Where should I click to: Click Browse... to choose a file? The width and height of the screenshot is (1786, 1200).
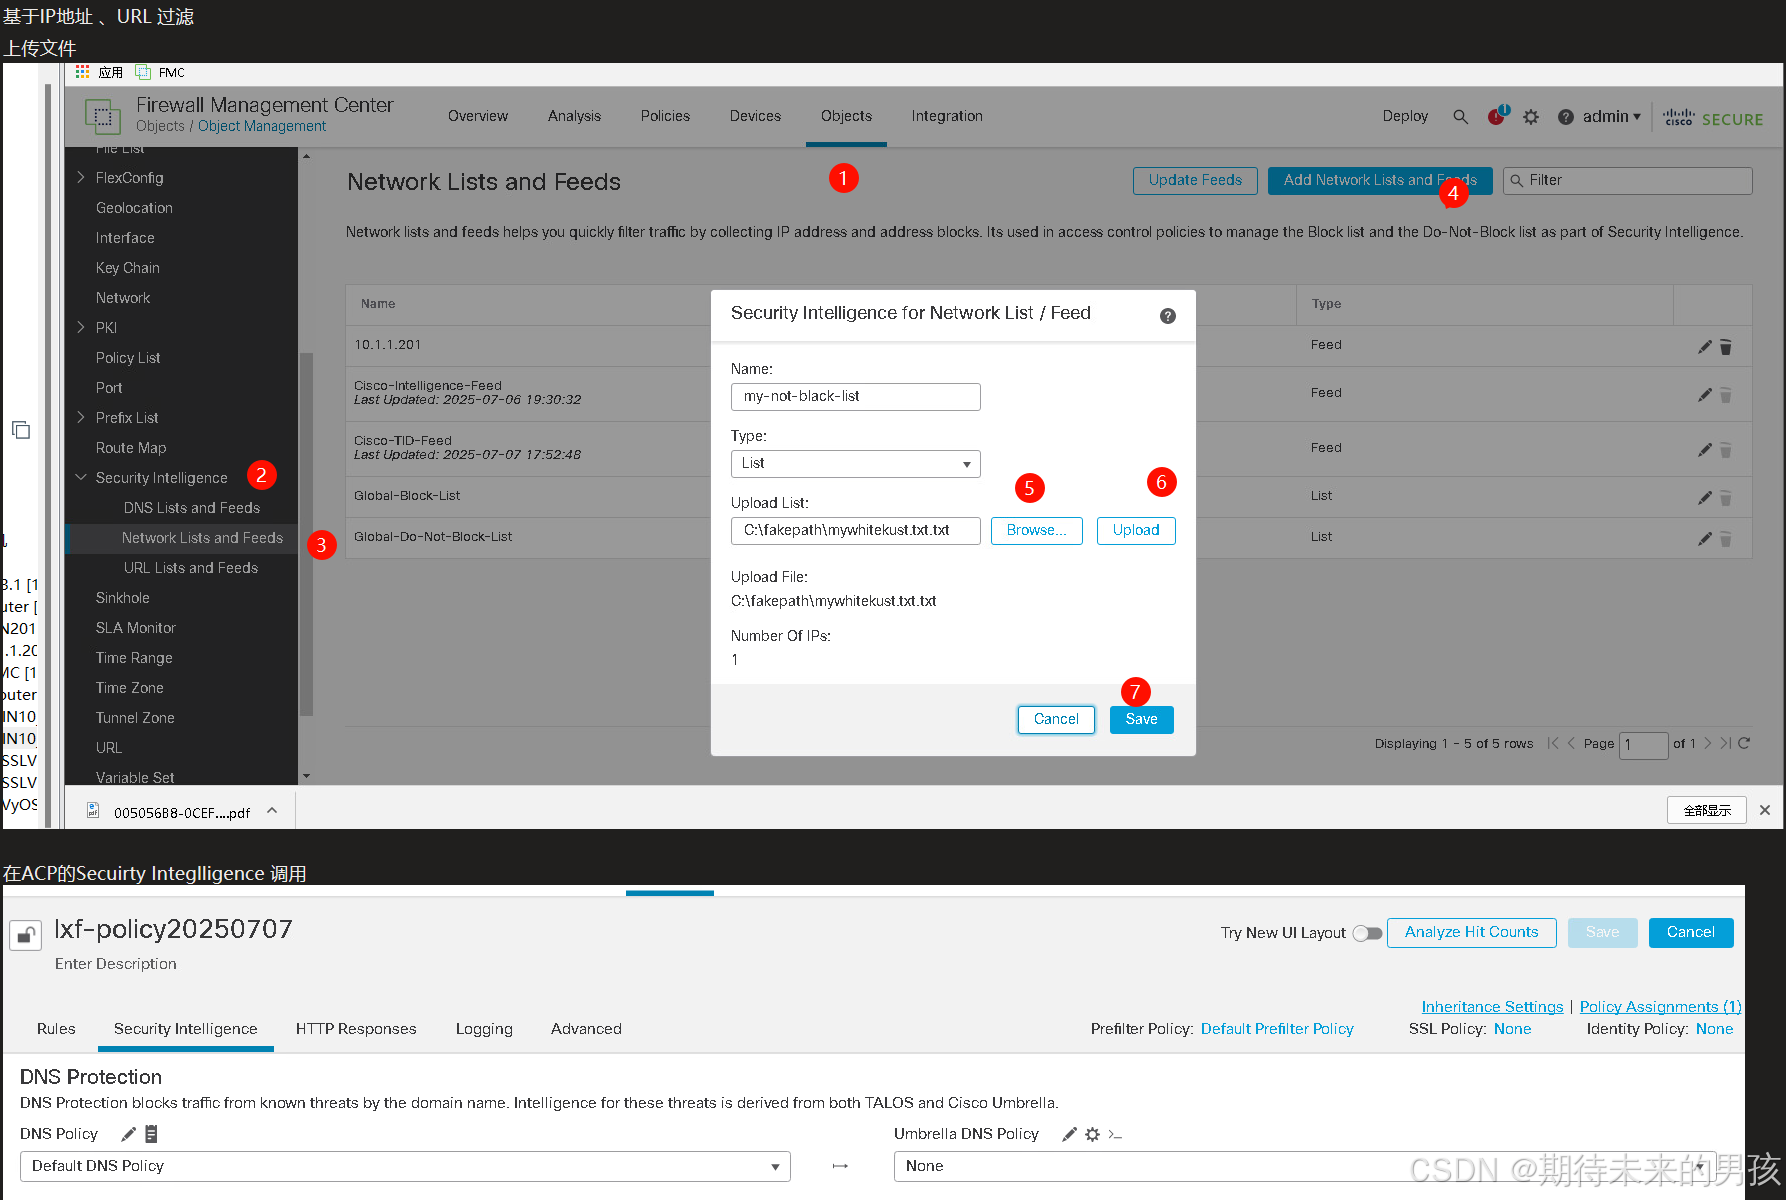(1036, 530)
